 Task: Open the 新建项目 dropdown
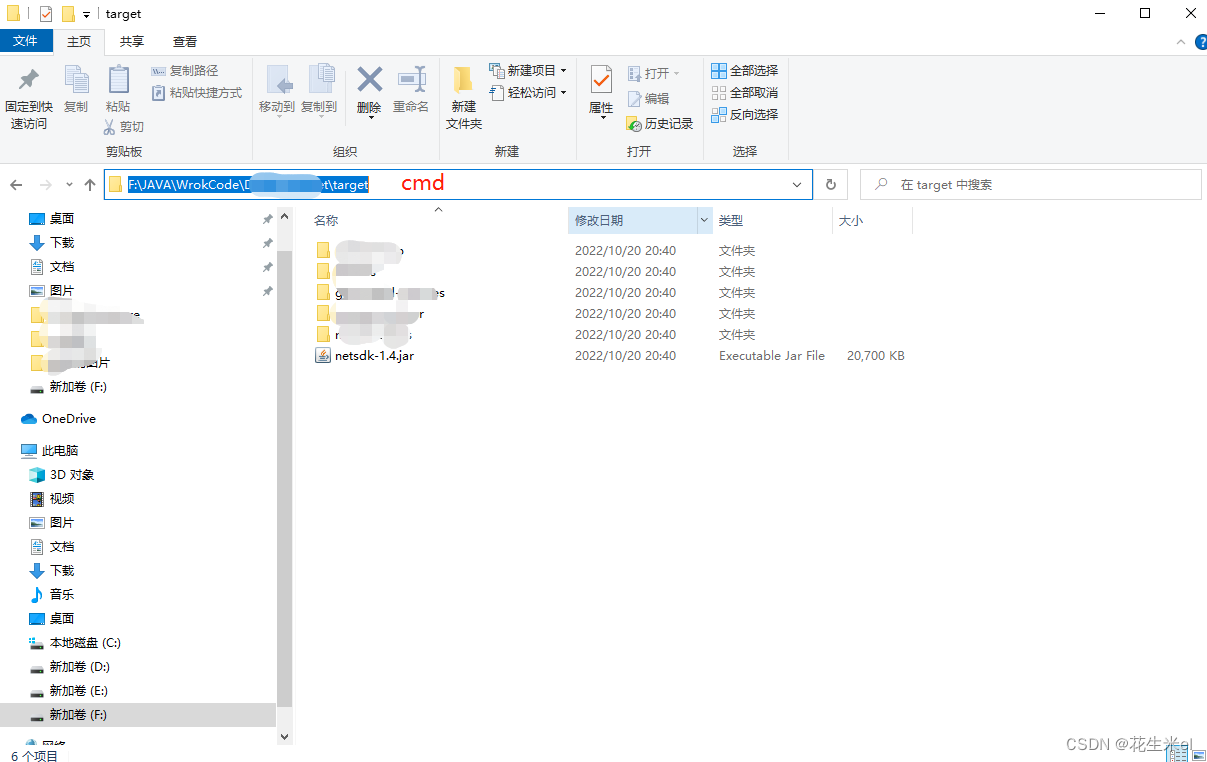(x=528, y=71)
